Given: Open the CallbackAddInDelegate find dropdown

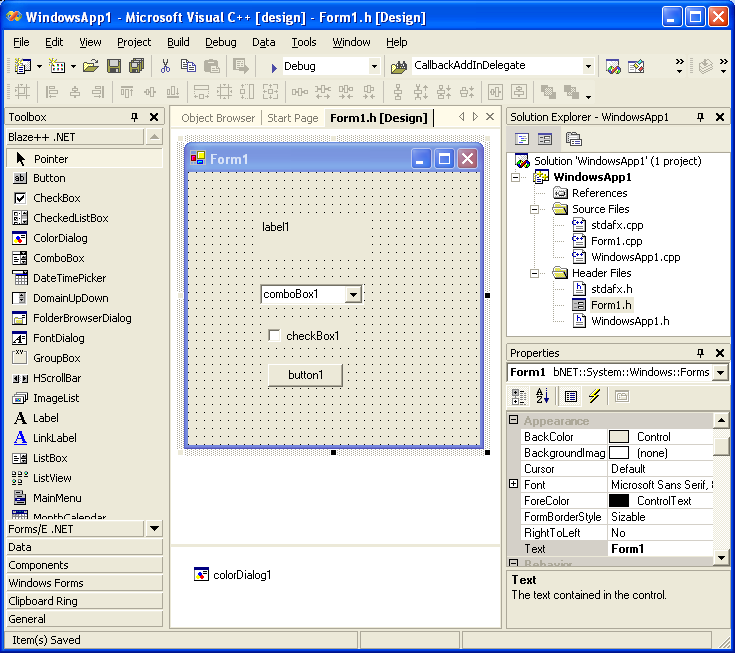Looking at the screenshot, I should 588,67.
